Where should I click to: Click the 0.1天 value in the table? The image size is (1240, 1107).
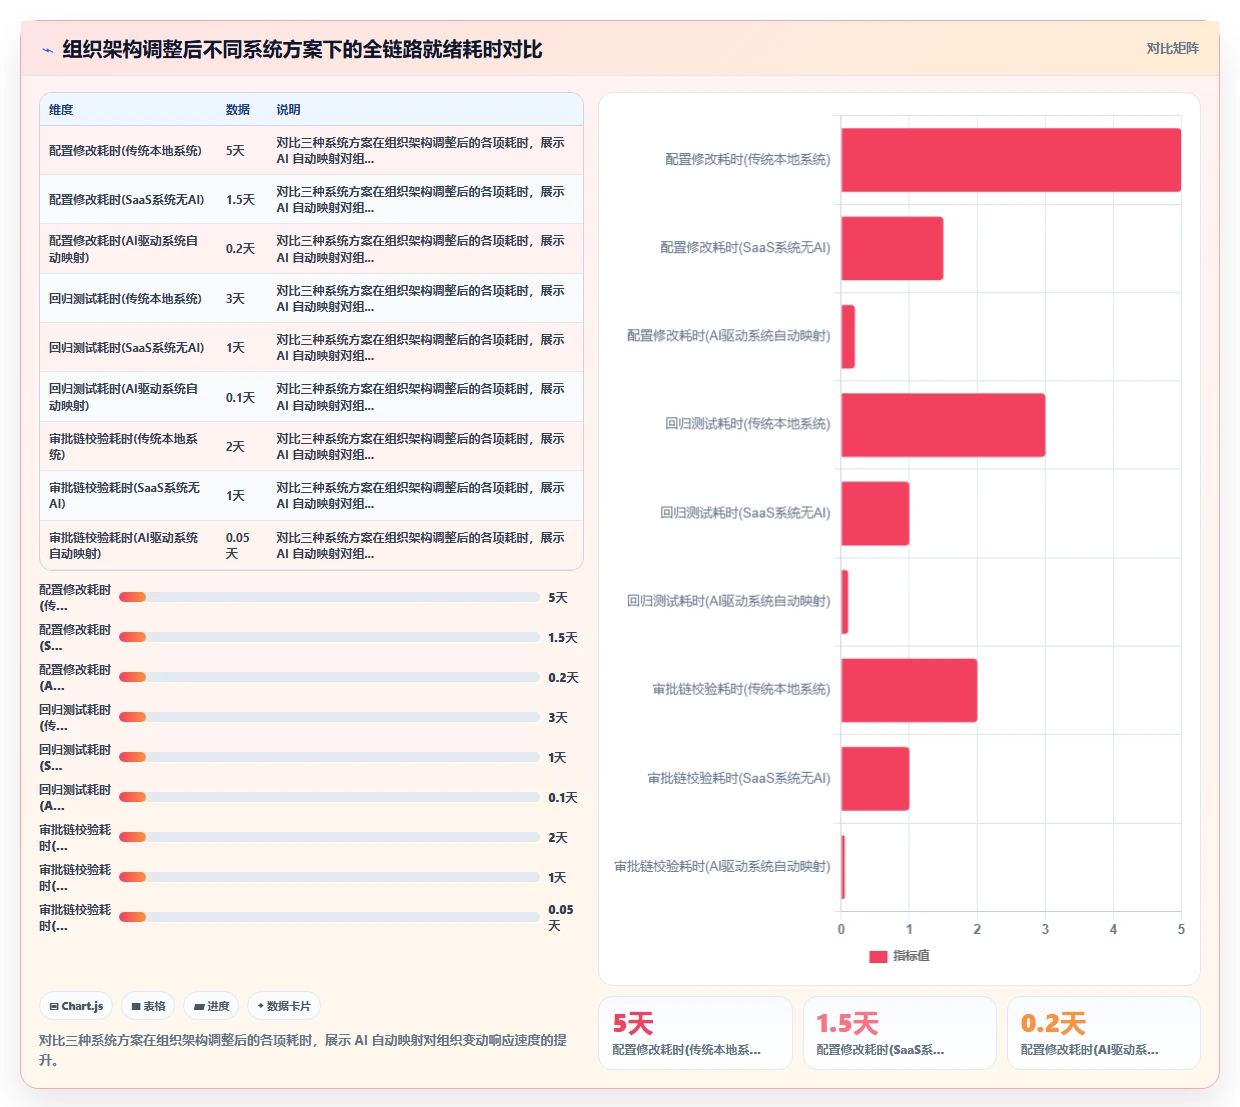[240, 397]
